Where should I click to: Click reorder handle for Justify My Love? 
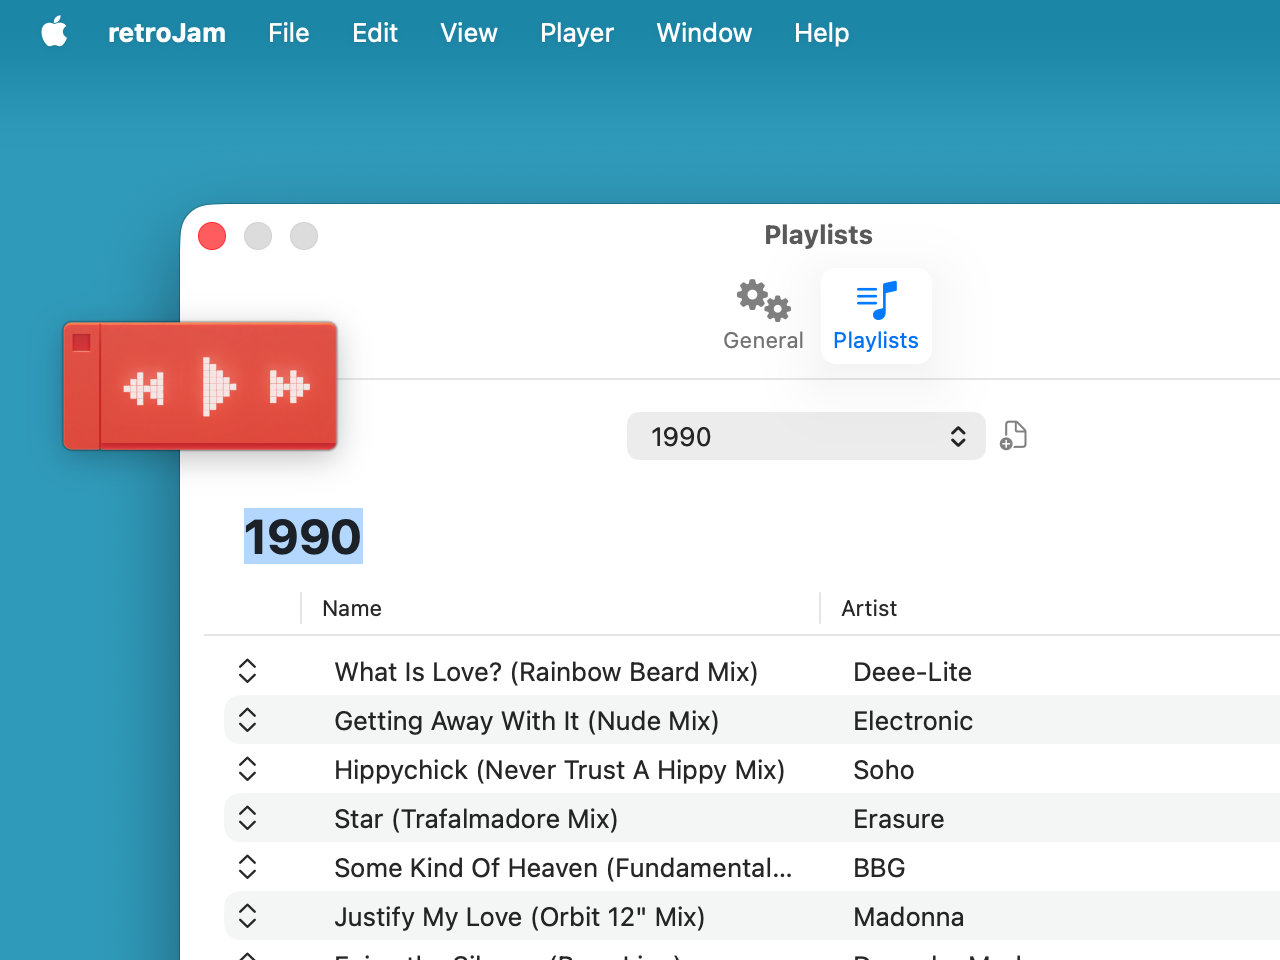pyautogui.click(x=248, y=916)
